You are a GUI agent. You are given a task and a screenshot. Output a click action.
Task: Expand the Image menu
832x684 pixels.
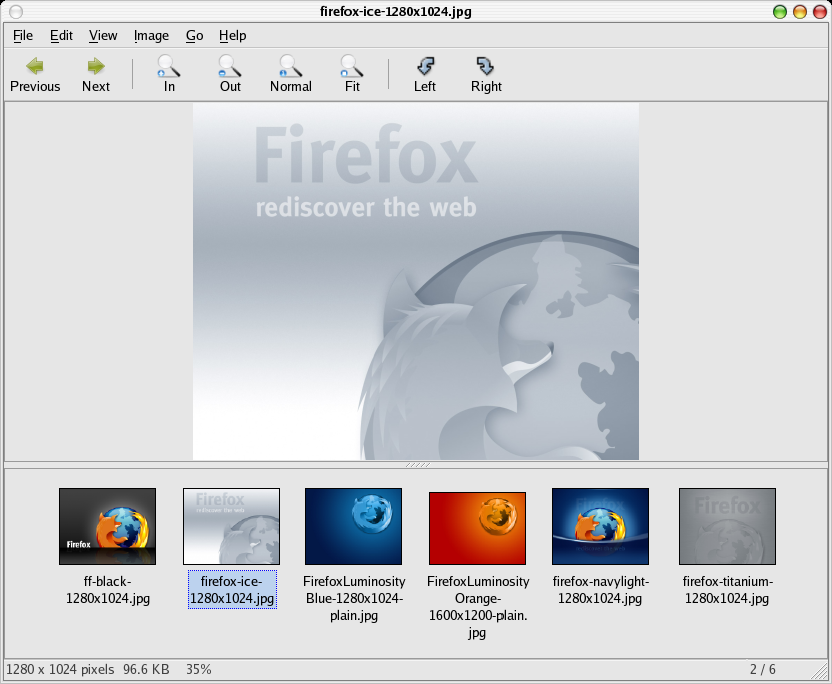point(151,35)
